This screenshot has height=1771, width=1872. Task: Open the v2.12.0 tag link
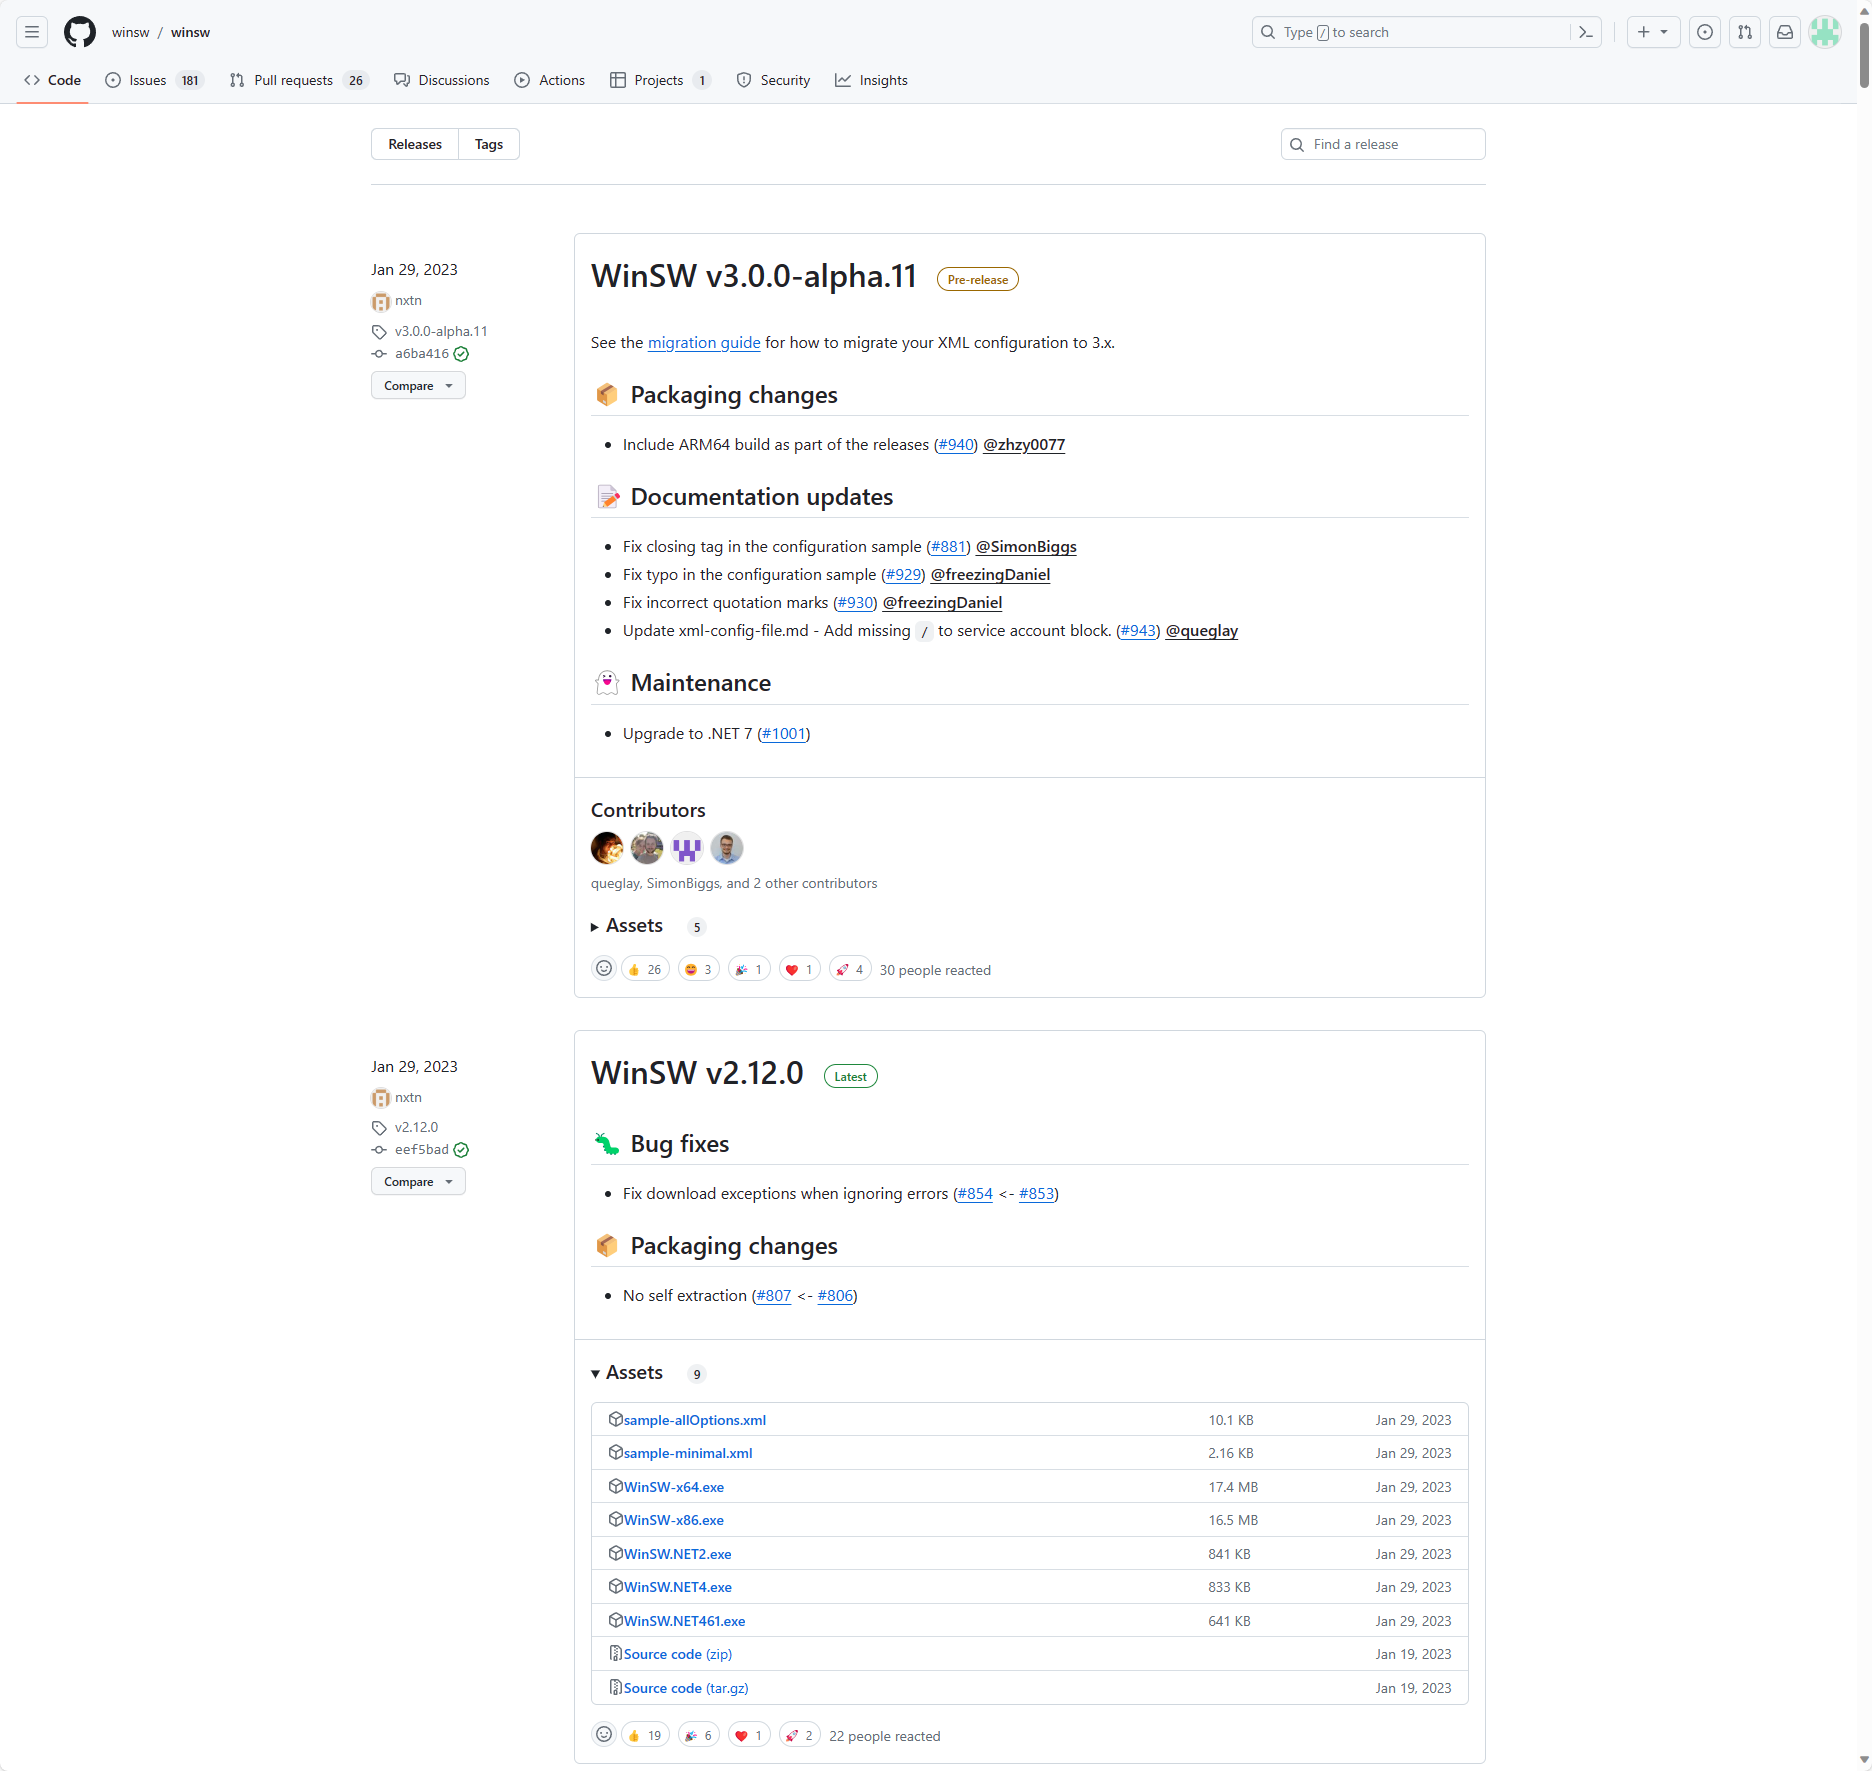(416, 1127)
